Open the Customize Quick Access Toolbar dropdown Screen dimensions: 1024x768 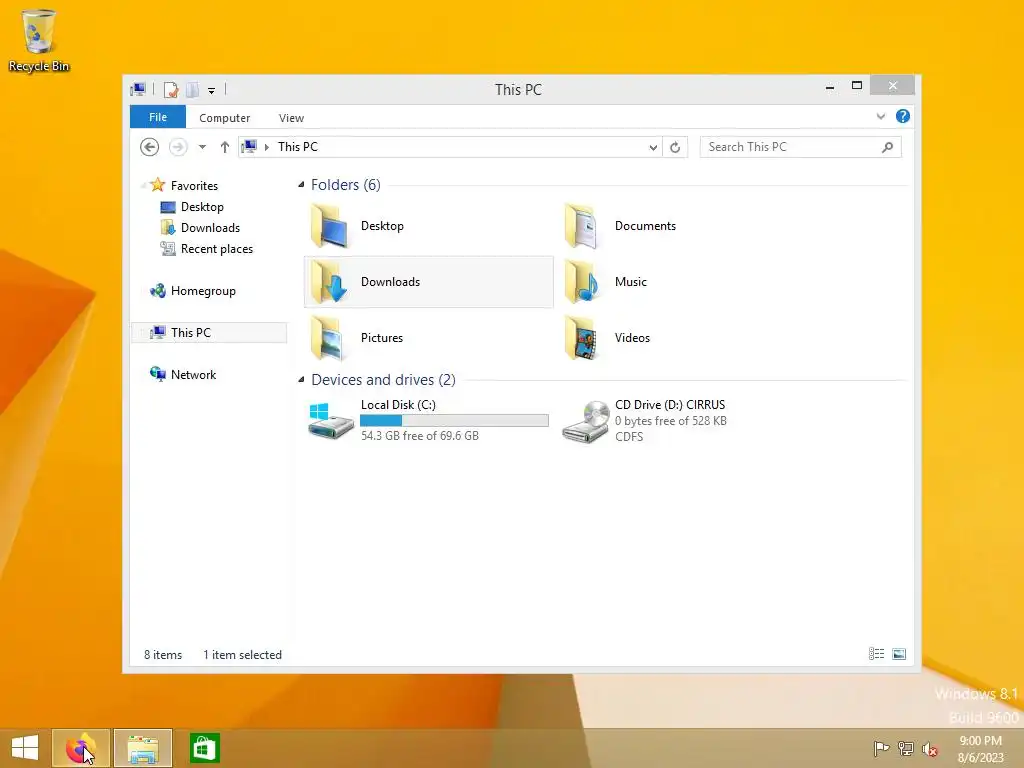coord(212,90)
